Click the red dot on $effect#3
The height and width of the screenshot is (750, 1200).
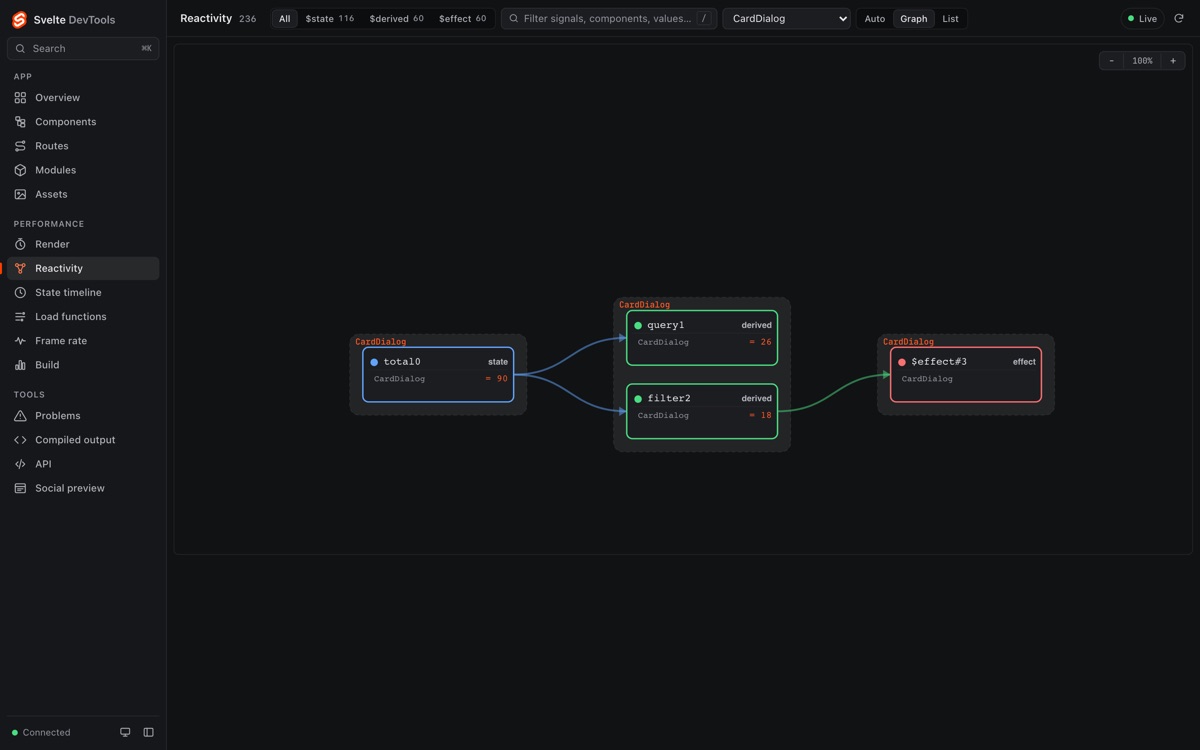click(902, 362)
